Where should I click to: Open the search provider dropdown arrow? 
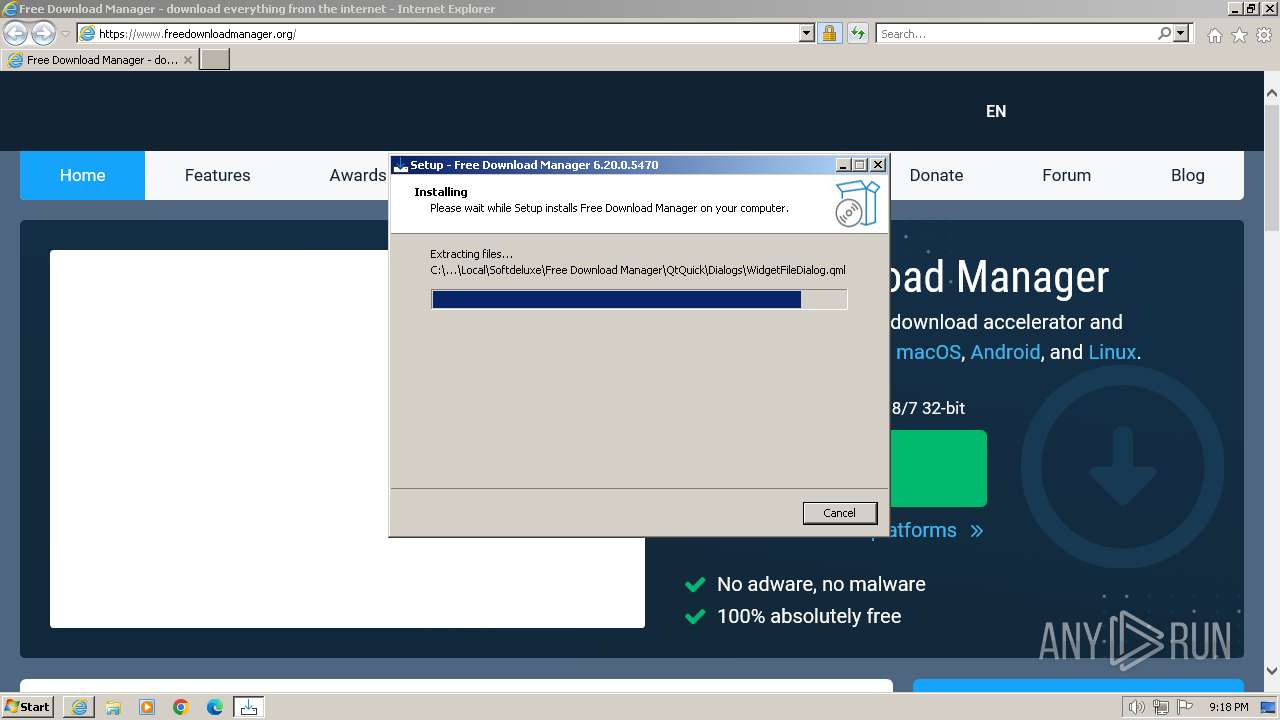pyautogui.click(x=1181, y=33)
